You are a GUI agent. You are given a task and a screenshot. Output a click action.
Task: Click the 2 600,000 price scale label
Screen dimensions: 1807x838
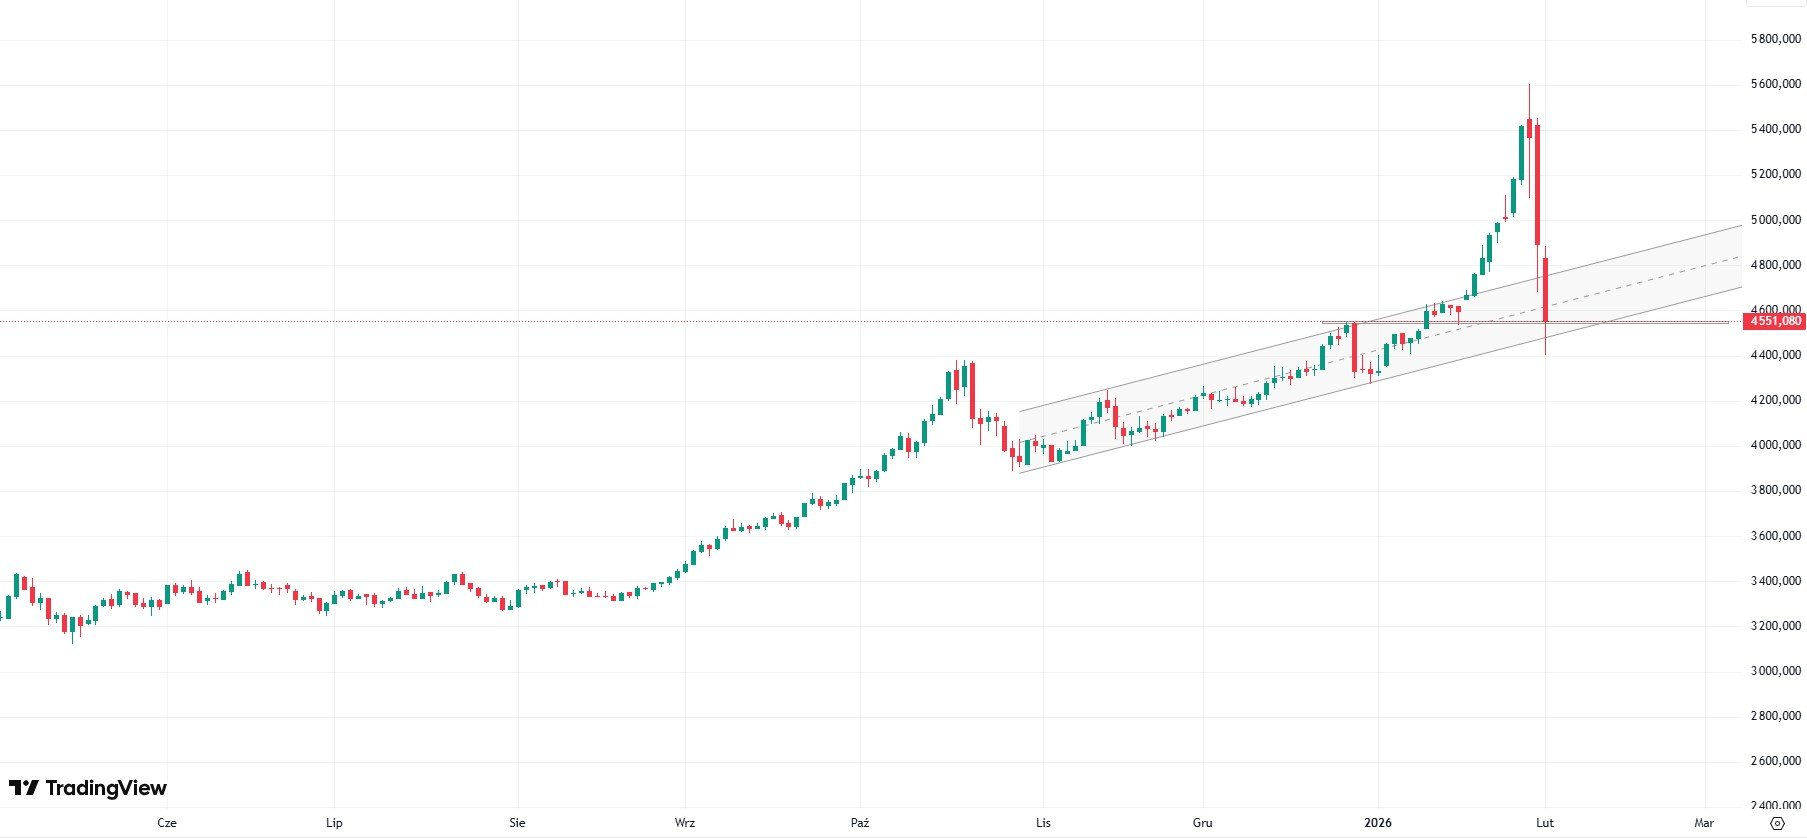pyautogui.click(x=1775, y=761)
